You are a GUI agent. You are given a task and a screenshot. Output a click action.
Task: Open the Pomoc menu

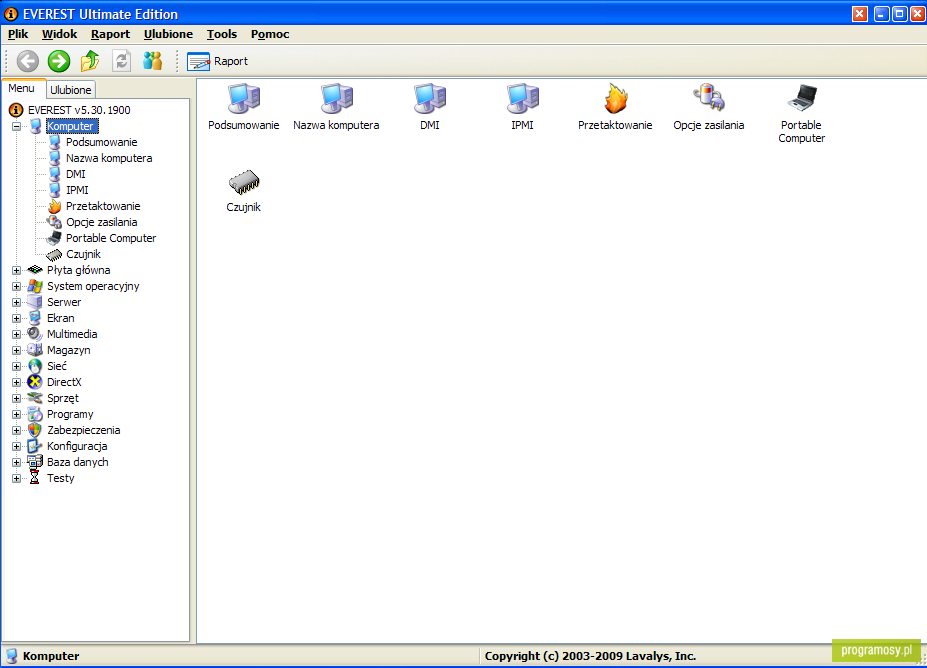point(270,34)
